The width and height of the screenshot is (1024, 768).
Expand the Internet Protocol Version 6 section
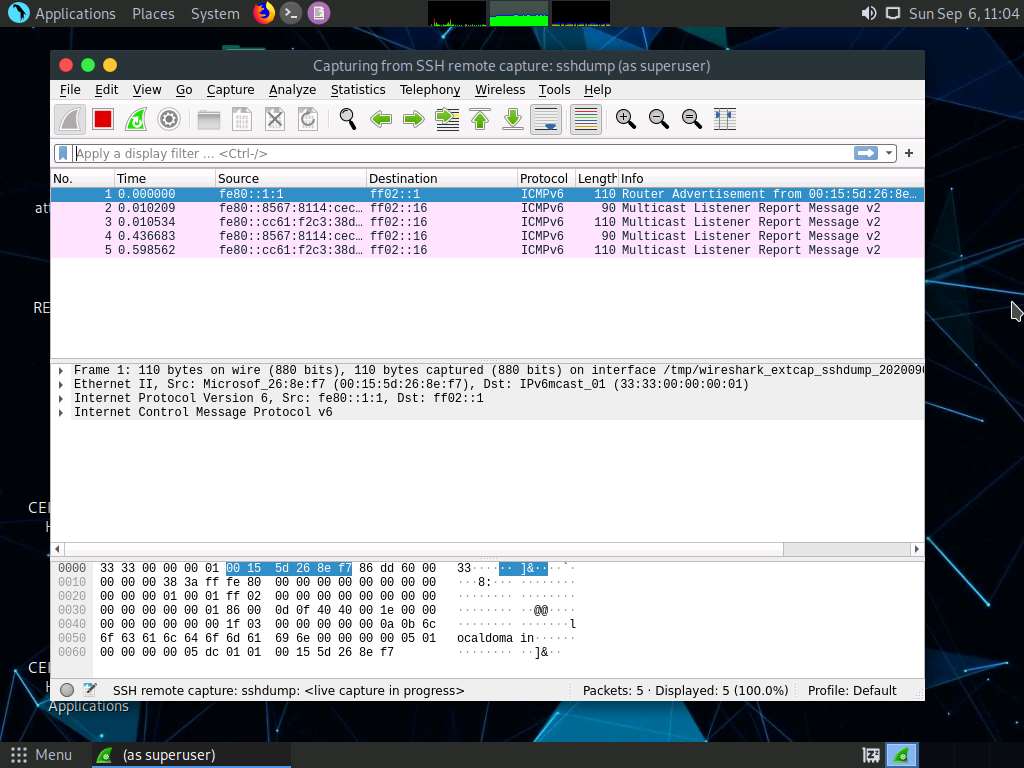[60, 398]
